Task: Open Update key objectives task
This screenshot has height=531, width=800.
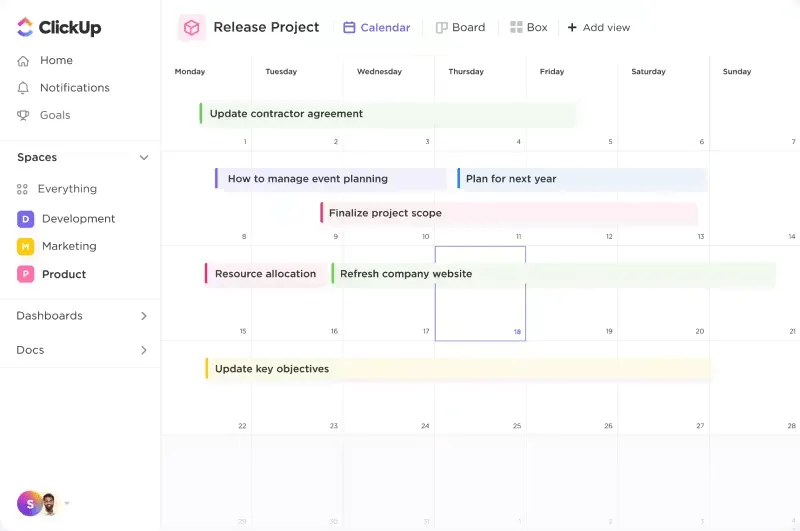Action: pos(458,369)
